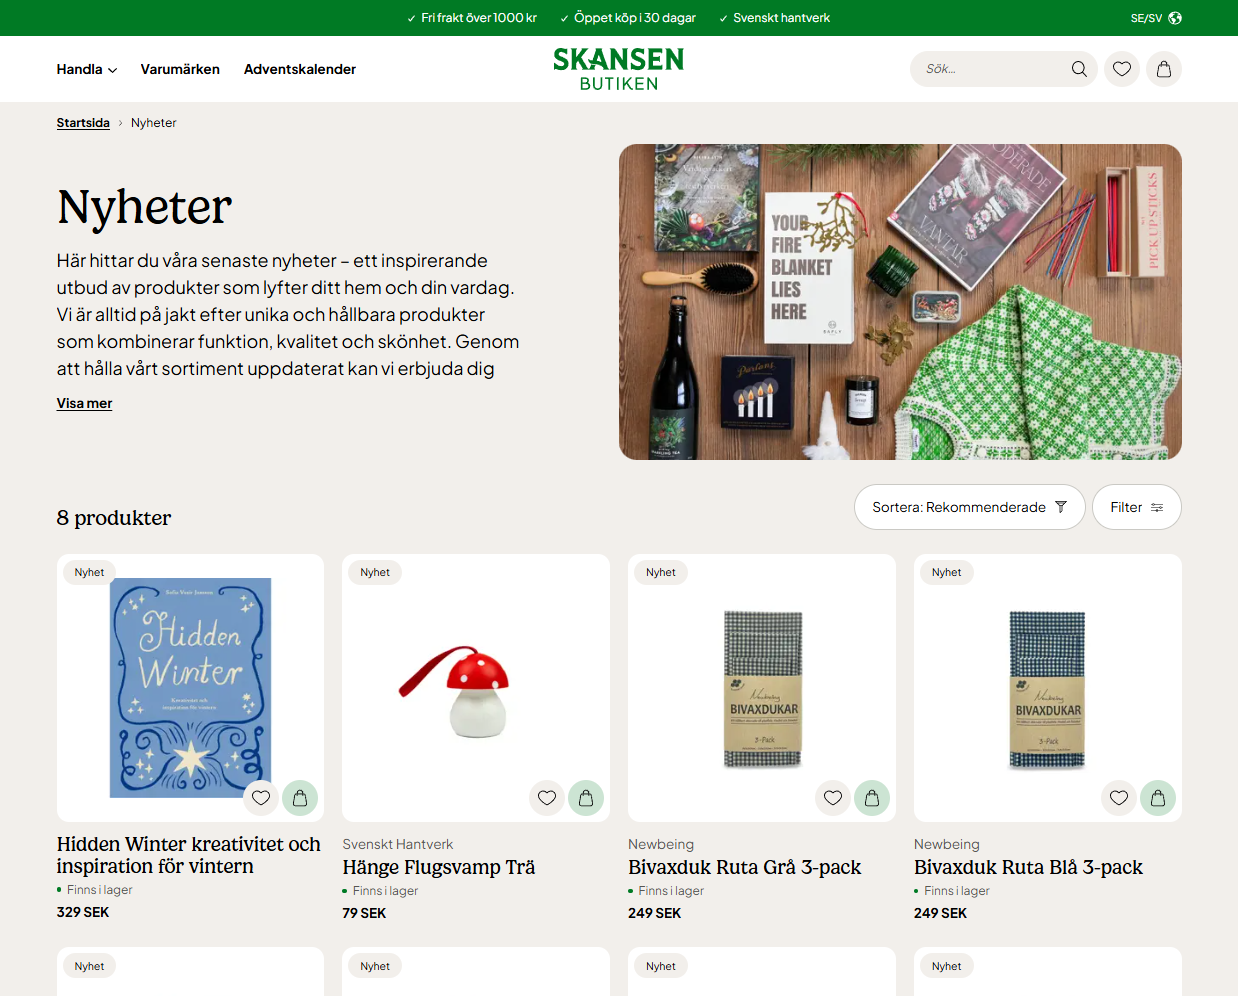Heart the Bivaxduk Ruta Blå 3-pack
1238x996 pixels.
click(1119, 798)
